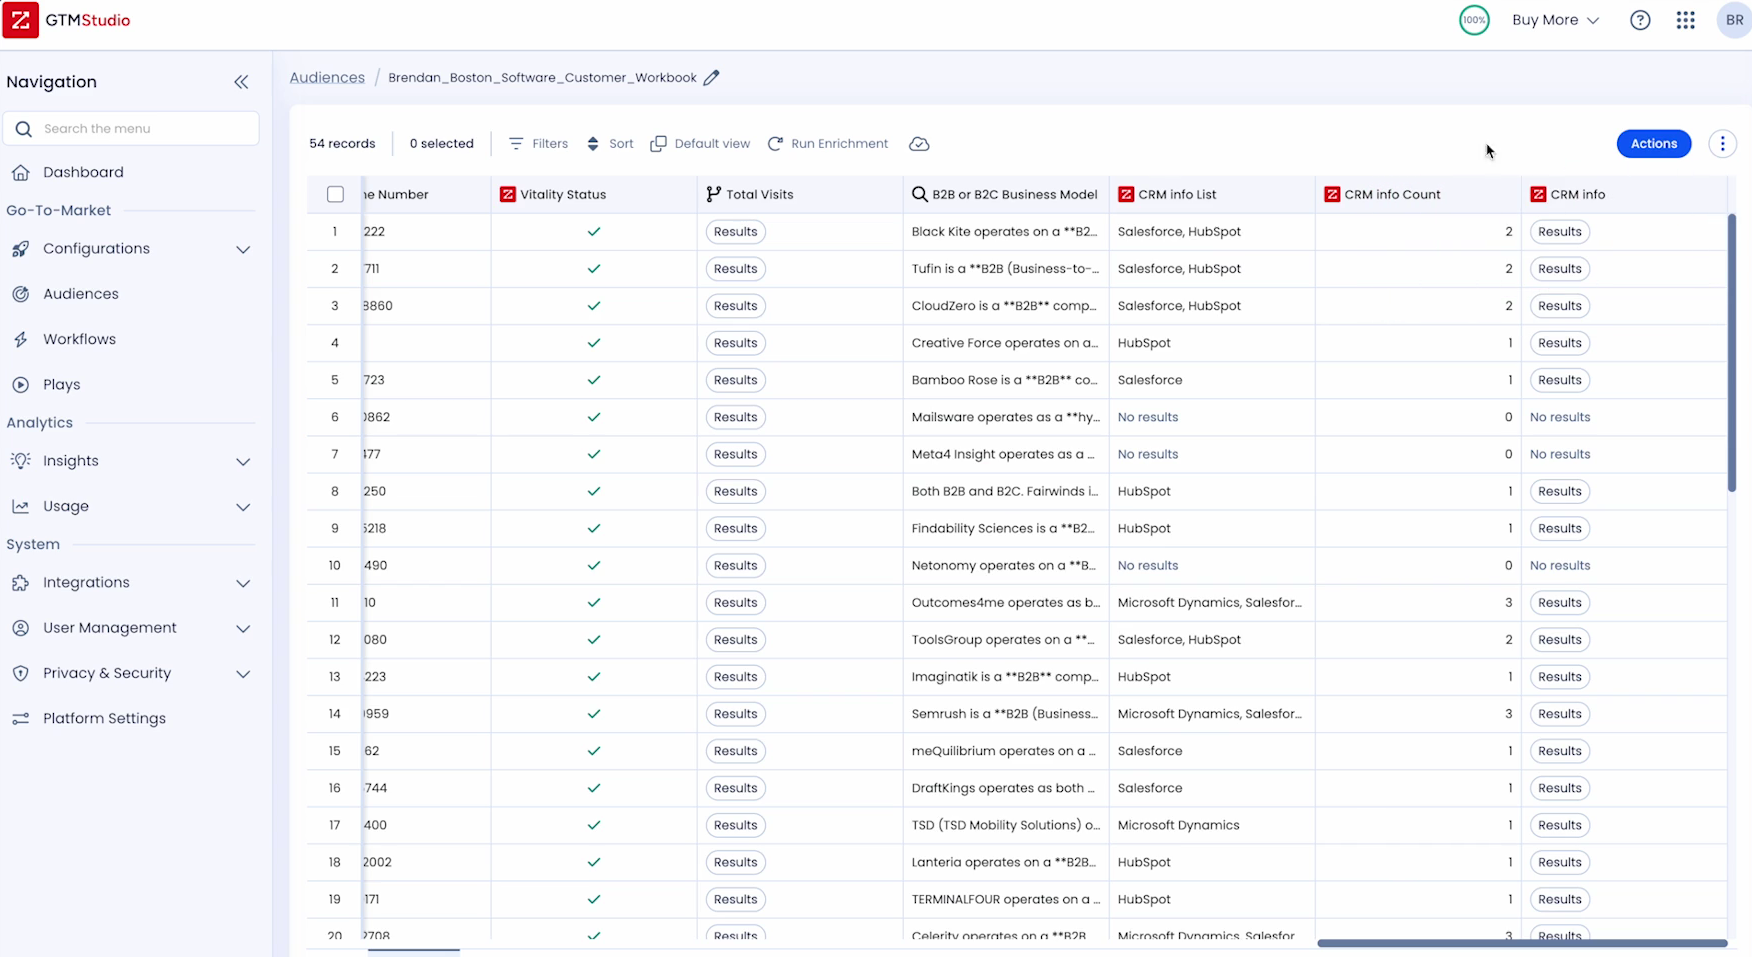The height and width of the screenshot is (957, 1752).
Task: Open Workflows in the navigation menu
Action: tap(79, 339)
